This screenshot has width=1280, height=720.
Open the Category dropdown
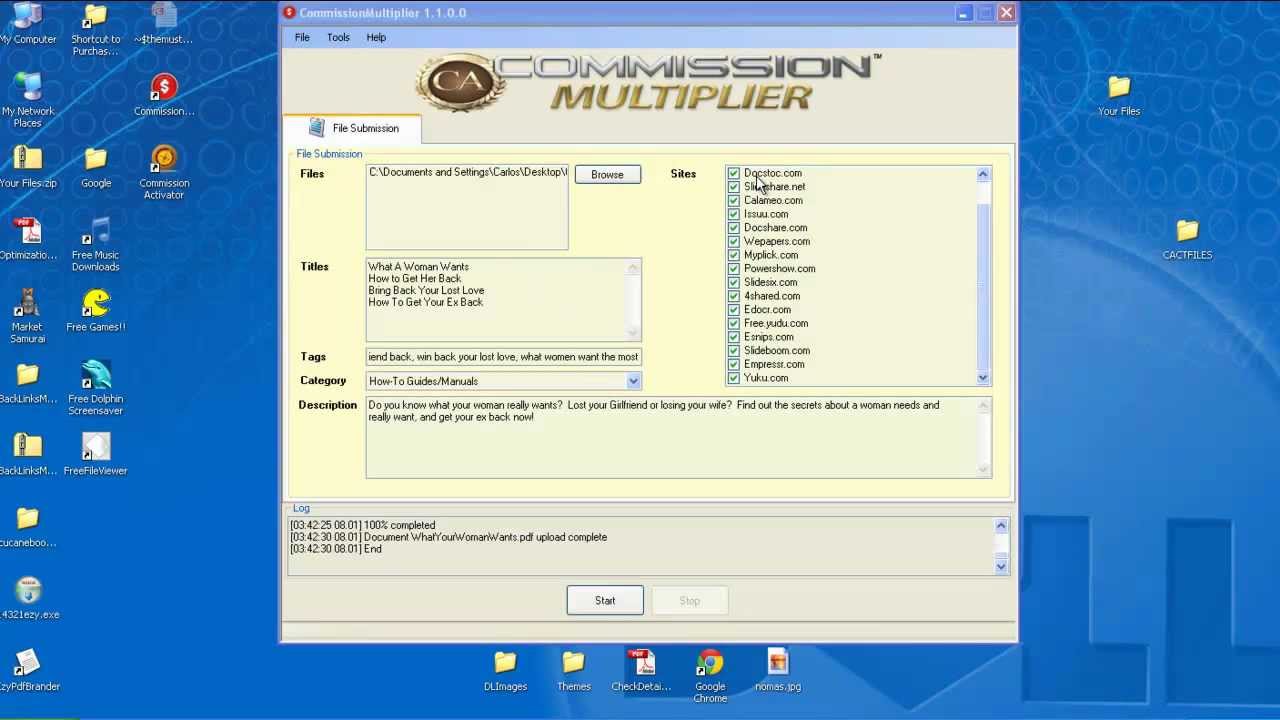[x=633, y=381]
